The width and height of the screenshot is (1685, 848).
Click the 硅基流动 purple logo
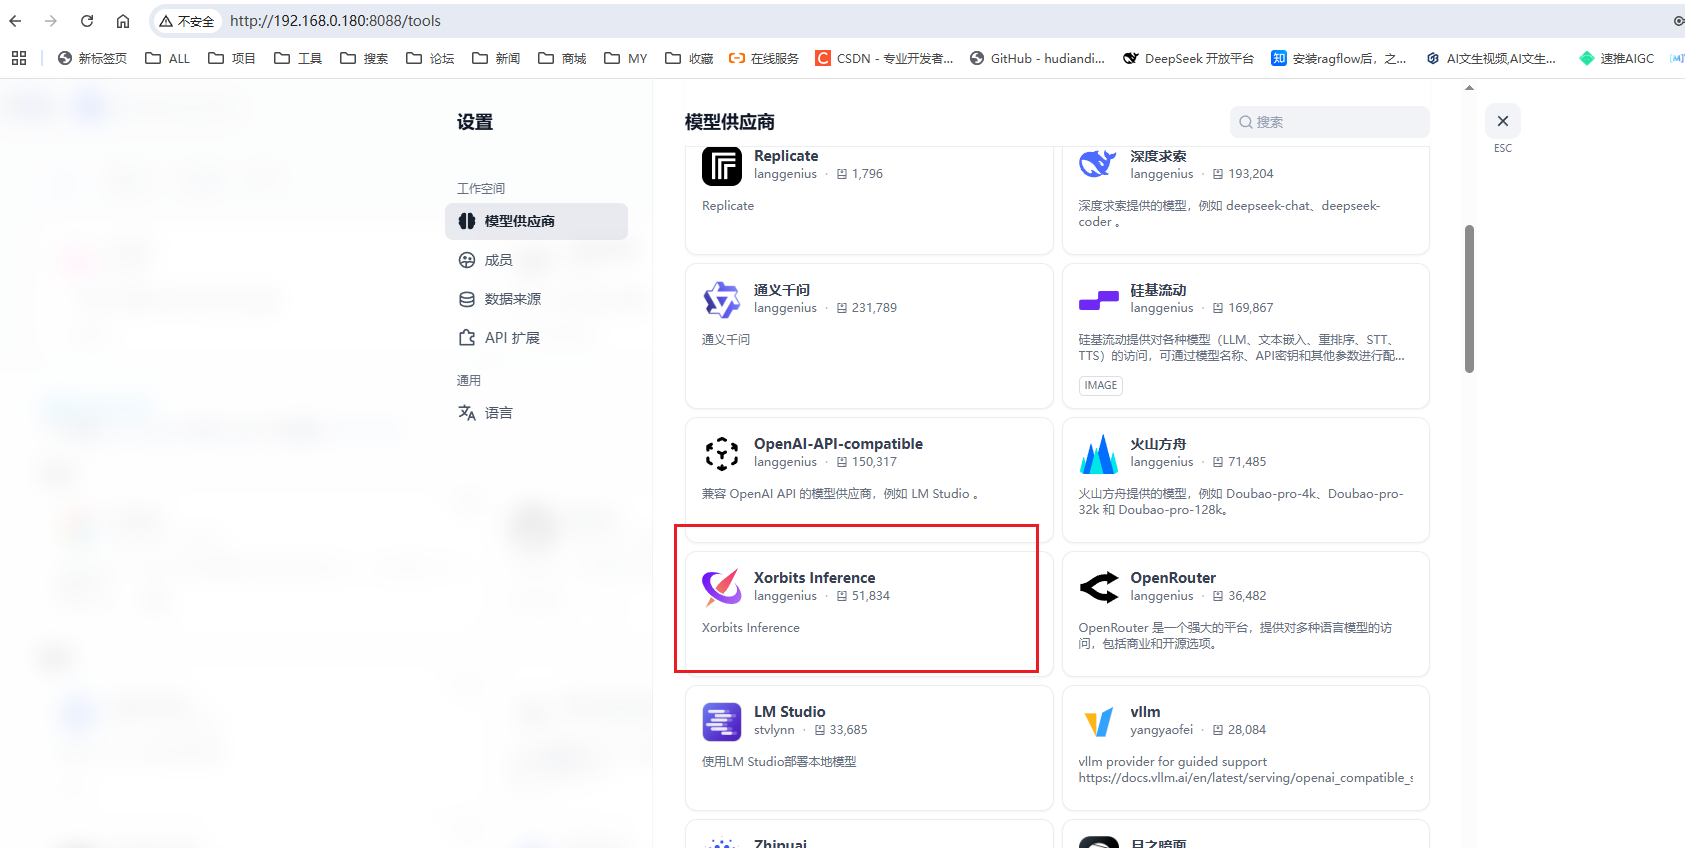tap(1098, 299)
